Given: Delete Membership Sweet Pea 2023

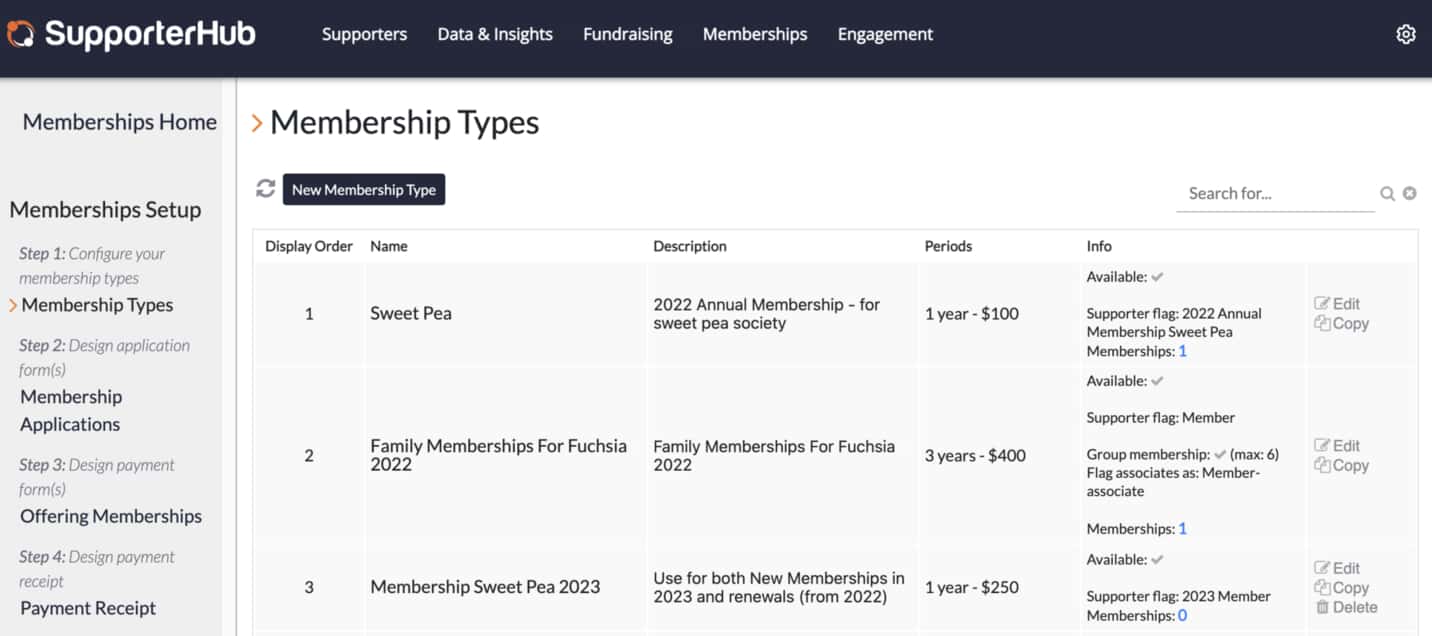Looking at the screenshot, I should (1346, 607).
